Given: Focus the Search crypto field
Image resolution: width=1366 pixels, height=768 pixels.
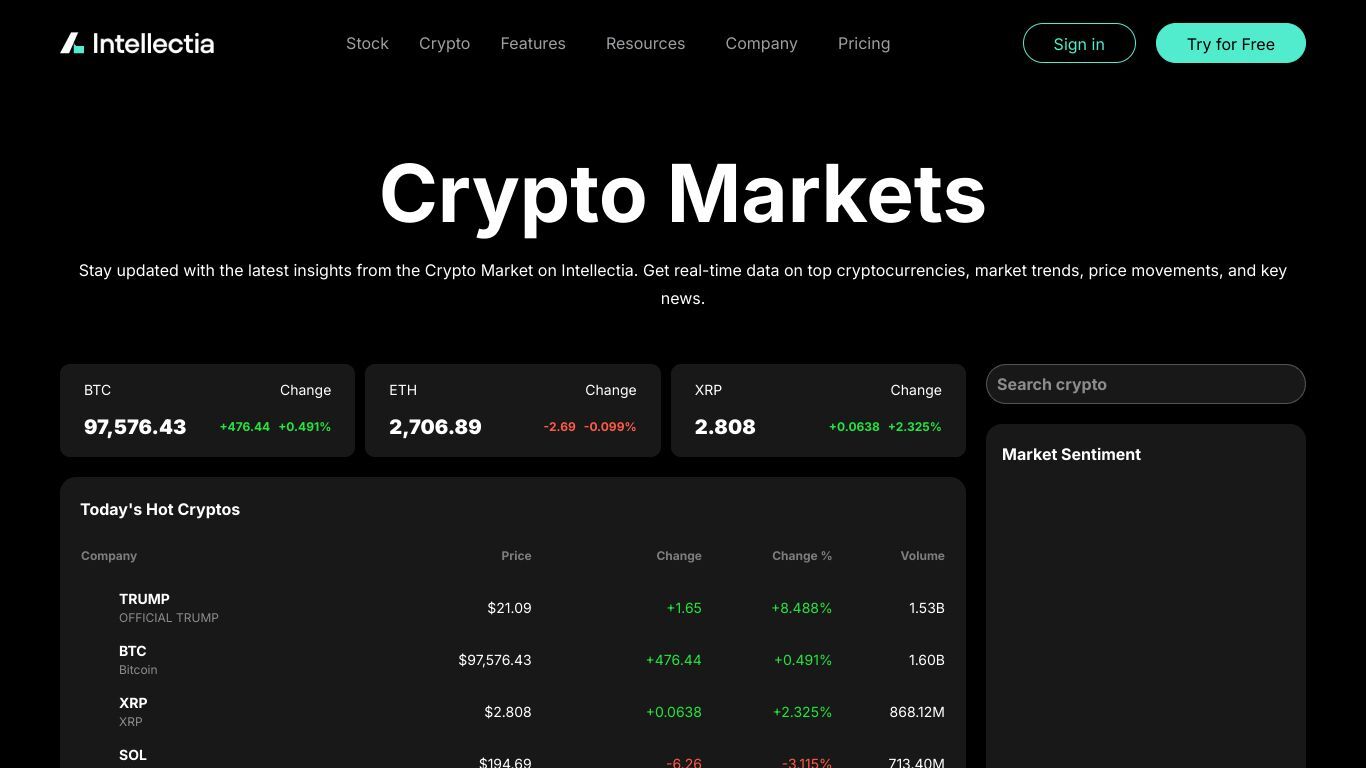Looking at the screenshot, I should [1146, 384].
